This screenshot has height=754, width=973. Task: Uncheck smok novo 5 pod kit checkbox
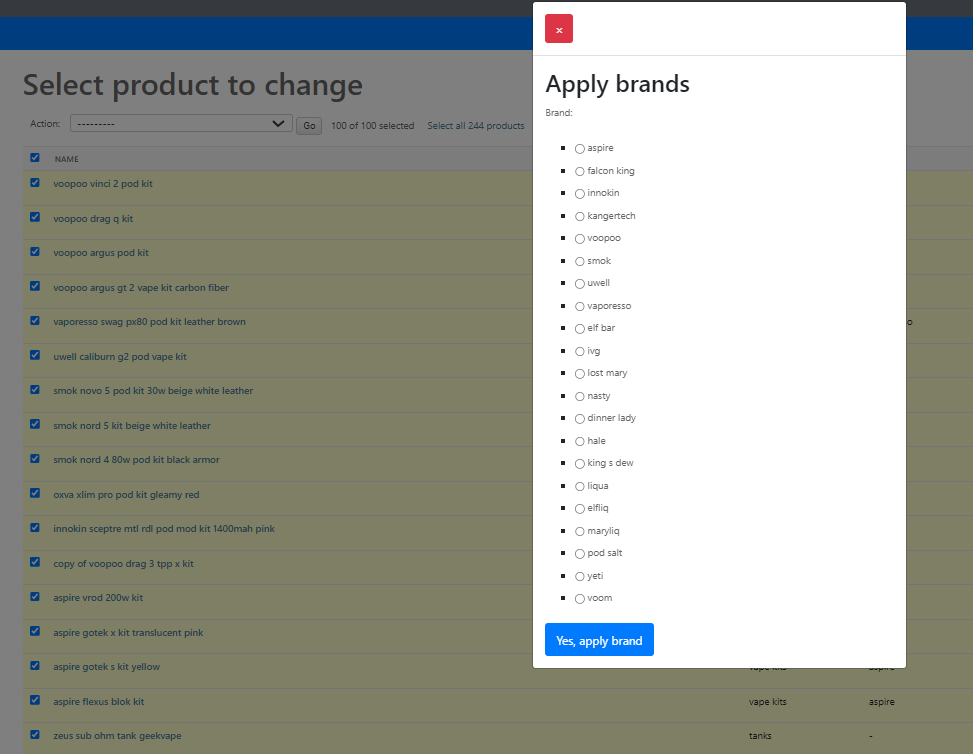[35, 390]
